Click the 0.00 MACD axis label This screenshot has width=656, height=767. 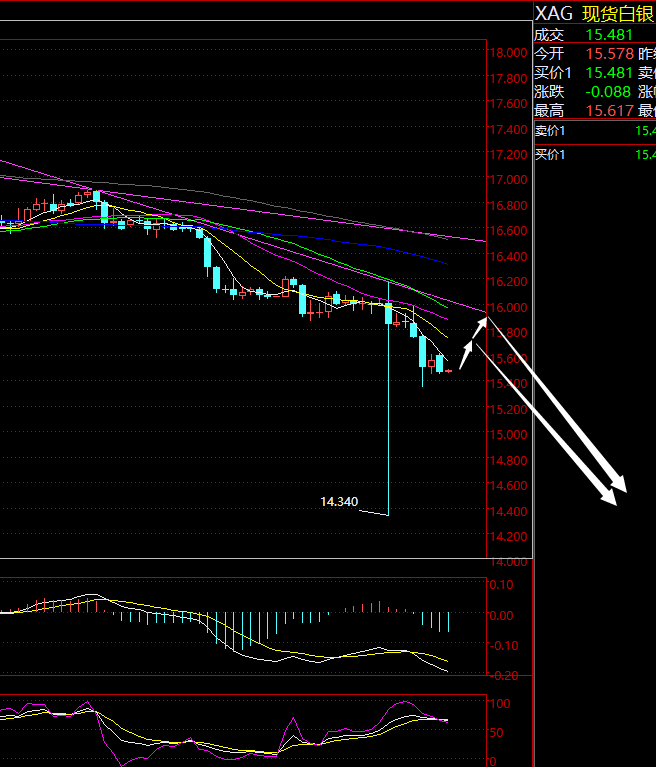coord(501,615)
